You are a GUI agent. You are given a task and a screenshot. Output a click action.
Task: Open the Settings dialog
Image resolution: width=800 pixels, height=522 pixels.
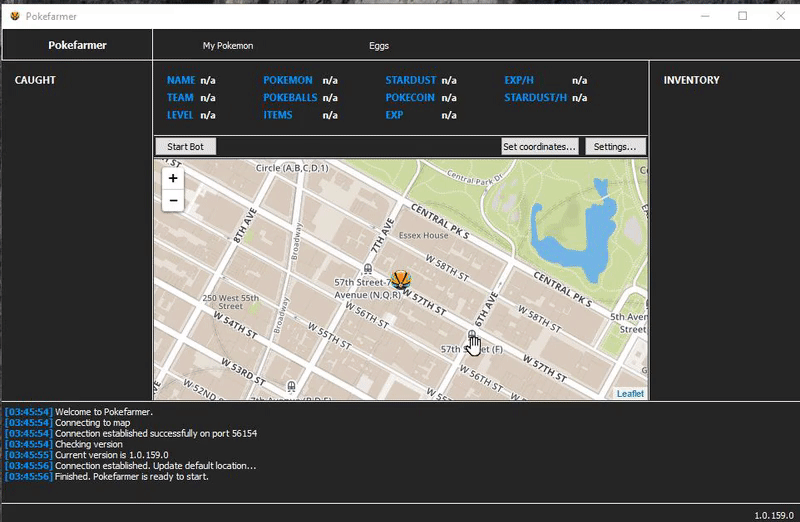coord(615,146)
